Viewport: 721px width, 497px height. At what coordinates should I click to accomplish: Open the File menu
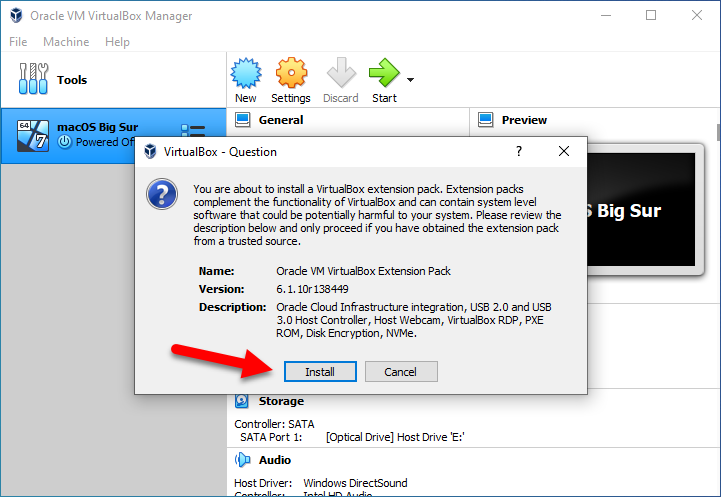18,42
